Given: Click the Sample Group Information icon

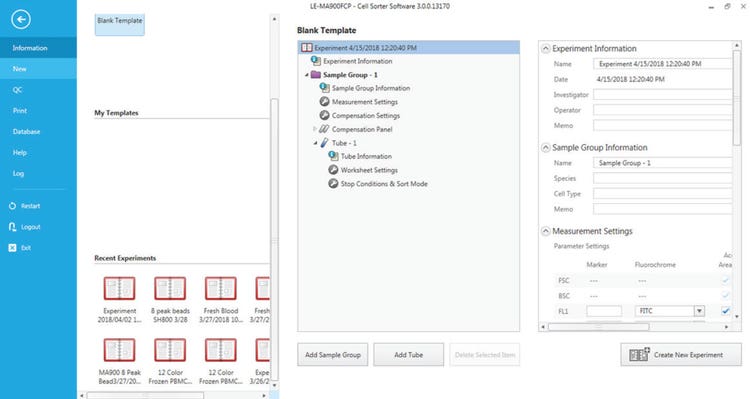Looking at the screenshot, I should (324, 88).
